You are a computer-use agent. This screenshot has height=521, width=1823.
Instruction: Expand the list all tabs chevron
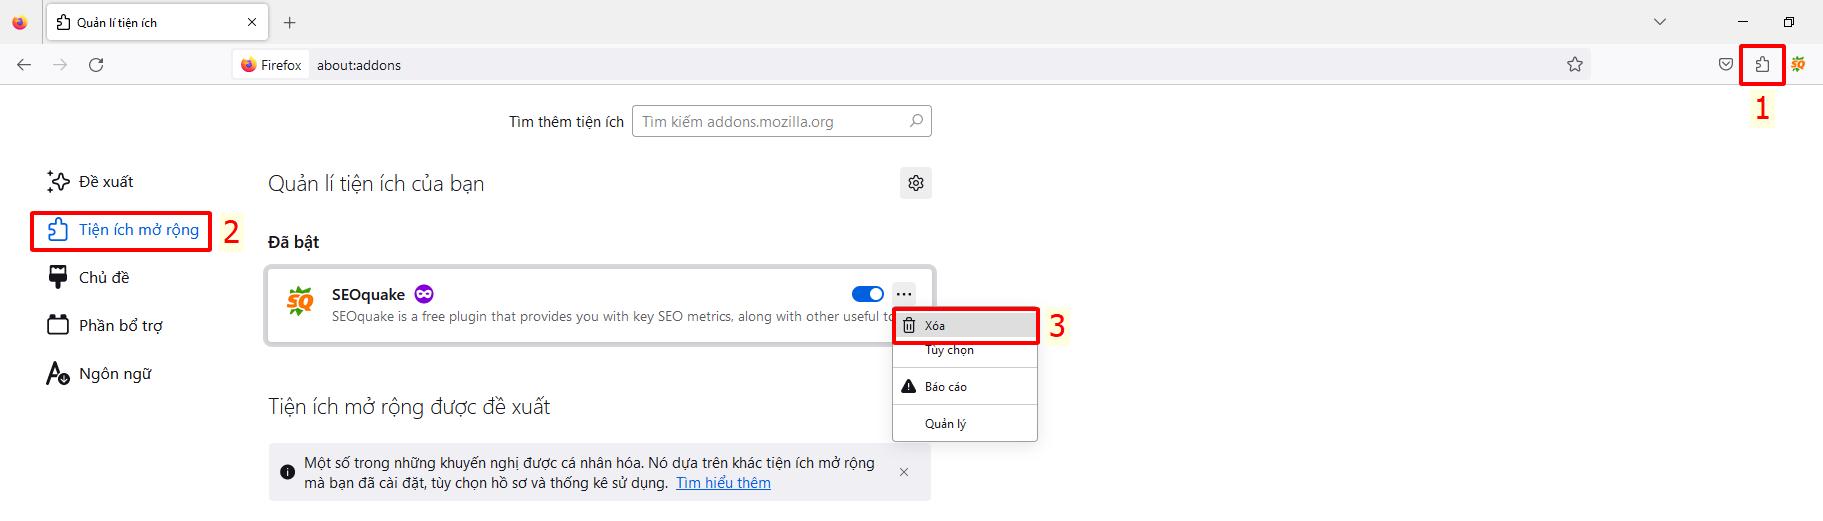(x=1660, y=22)
